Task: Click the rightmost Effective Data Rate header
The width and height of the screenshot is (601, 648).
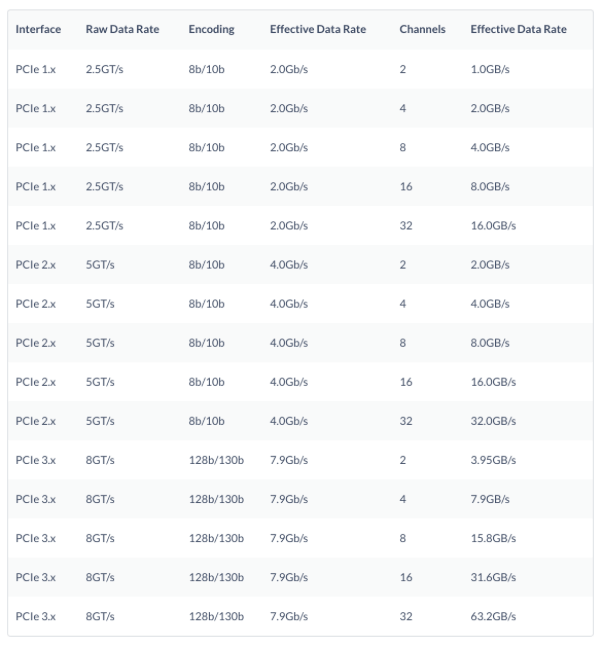Action: 518,30
